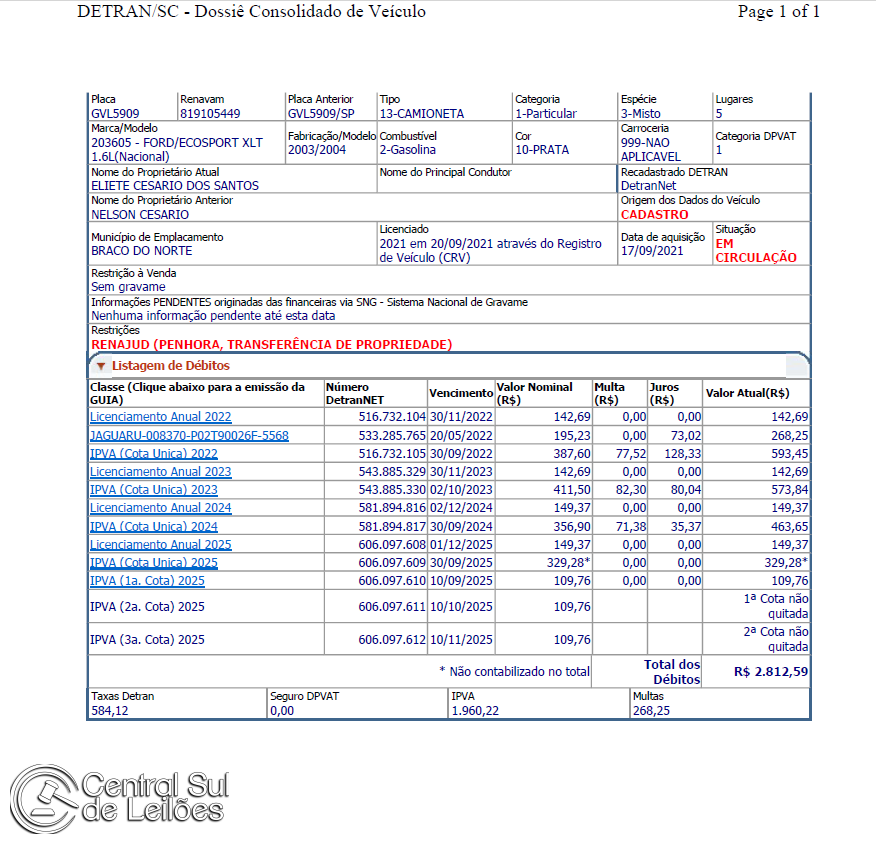
Task: Select Taxas Detran value 584,12
Action: pyautogui.click(x=110, y=711)
